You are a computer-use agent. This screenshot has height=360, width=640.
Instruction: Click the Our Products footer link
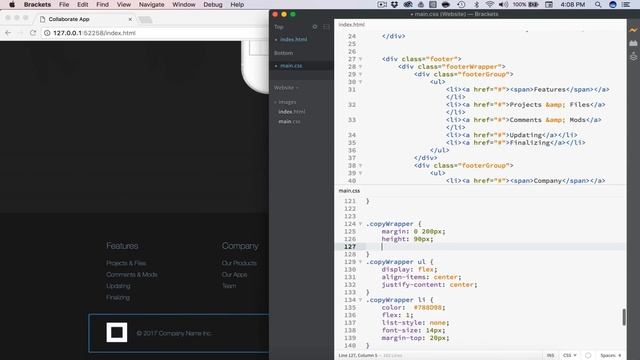click(239, 263)
